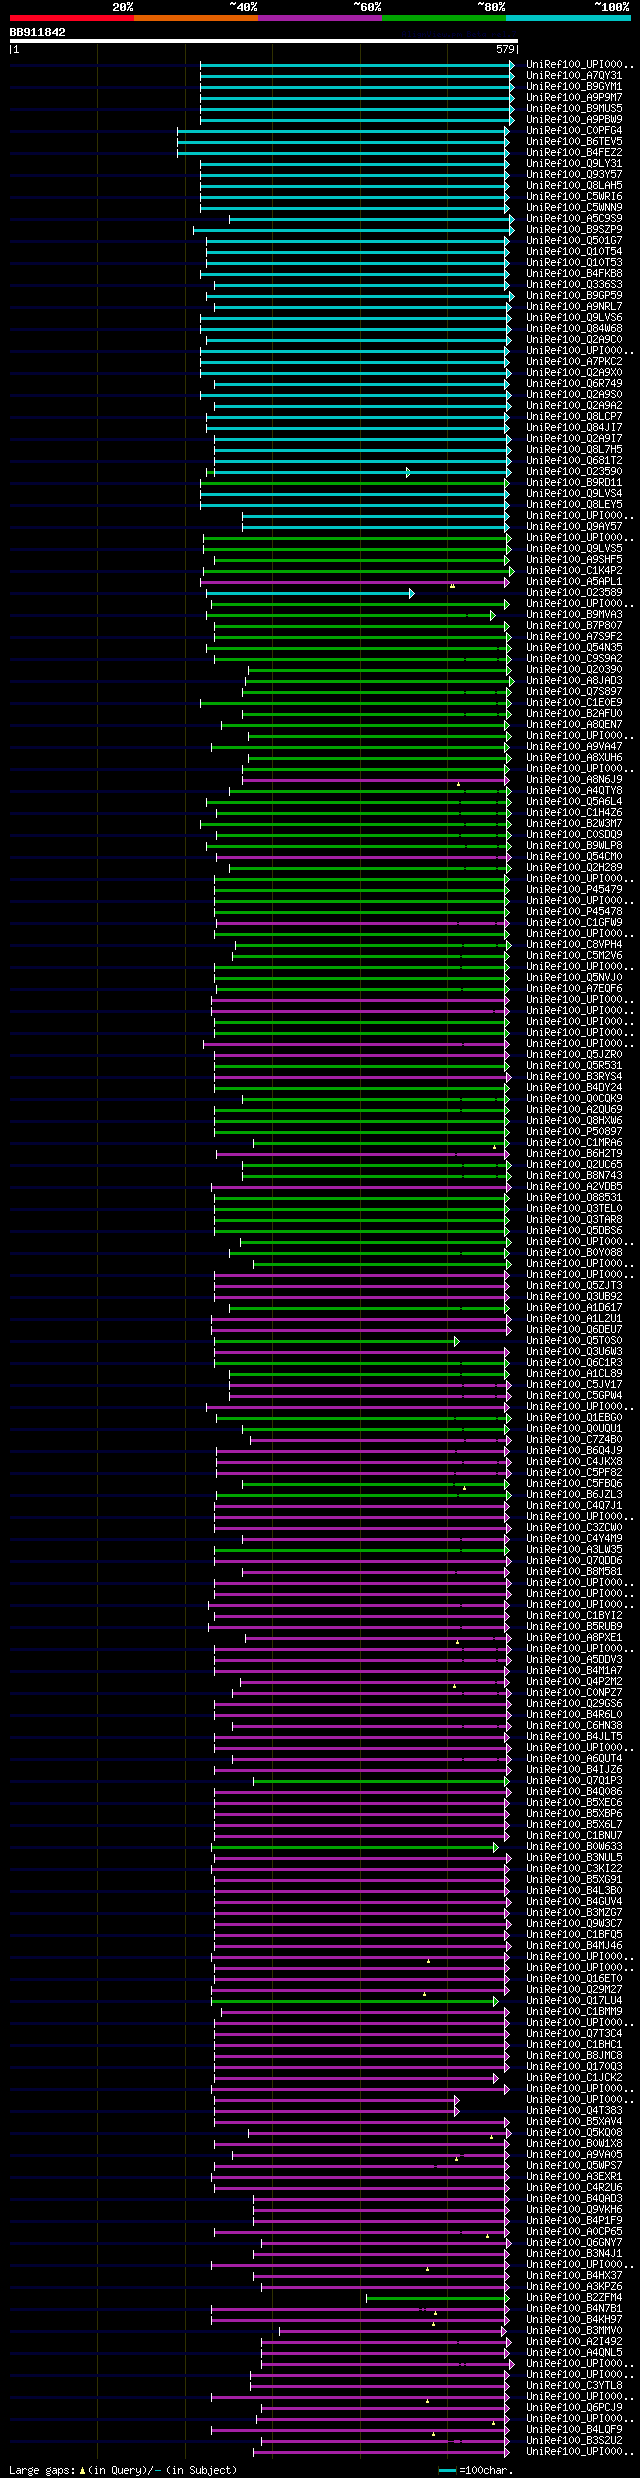Click green arrowhead ending the Q17LU4 alignment
The height and width of the screenshot is (2478, 640).
point(496,2001)
